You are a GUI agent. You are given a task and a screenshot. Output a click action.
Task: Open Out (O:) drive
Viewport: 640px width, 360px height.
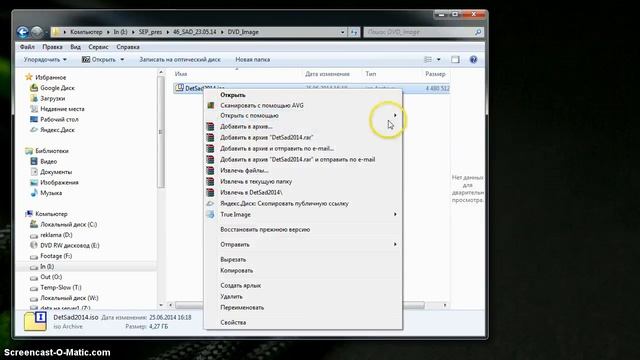[x=51, y=277]
